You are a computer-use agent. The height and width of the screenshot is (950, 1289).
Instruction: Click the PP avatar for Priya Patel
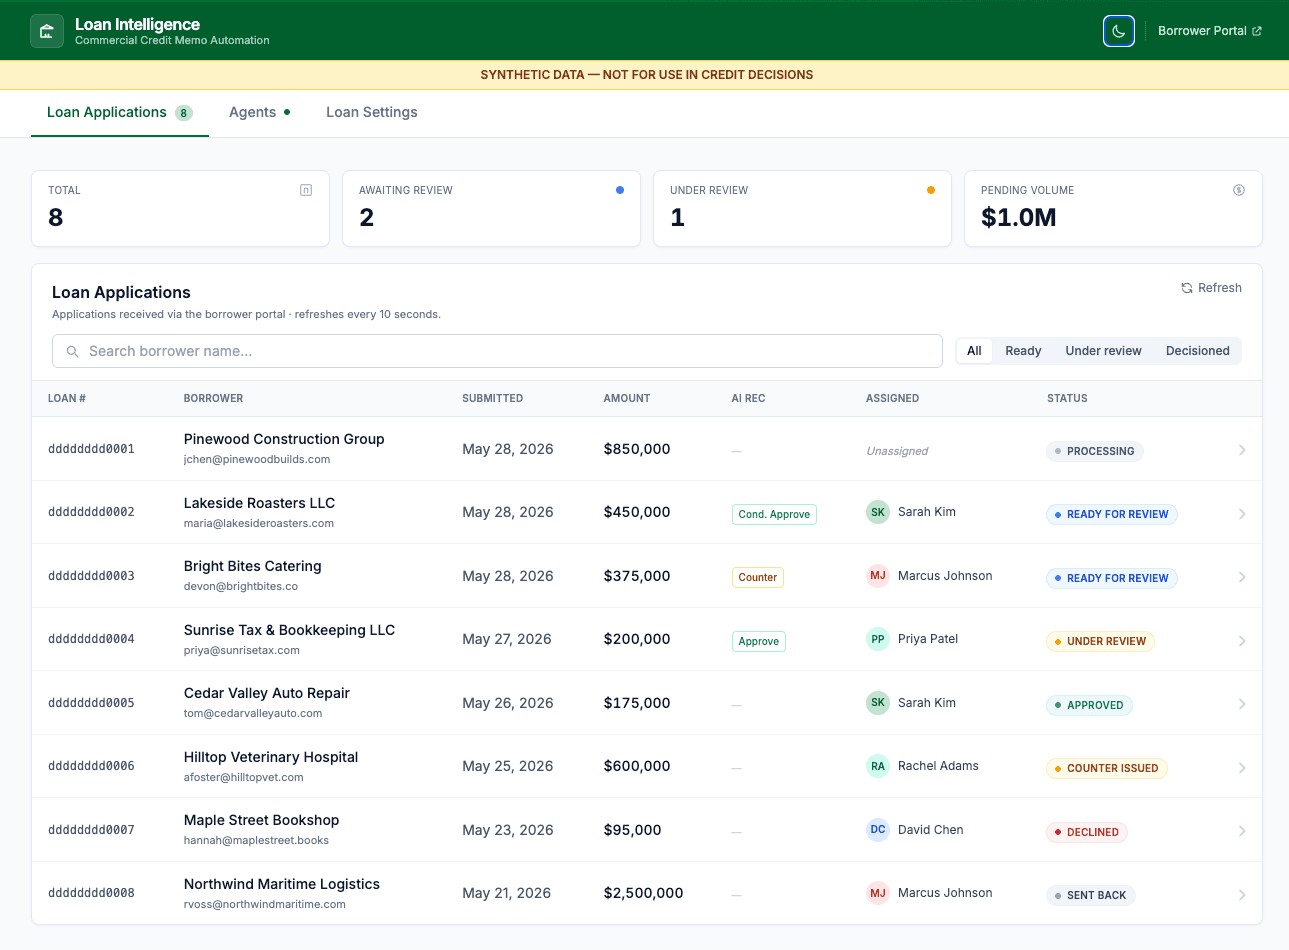[x=878, y=639]
